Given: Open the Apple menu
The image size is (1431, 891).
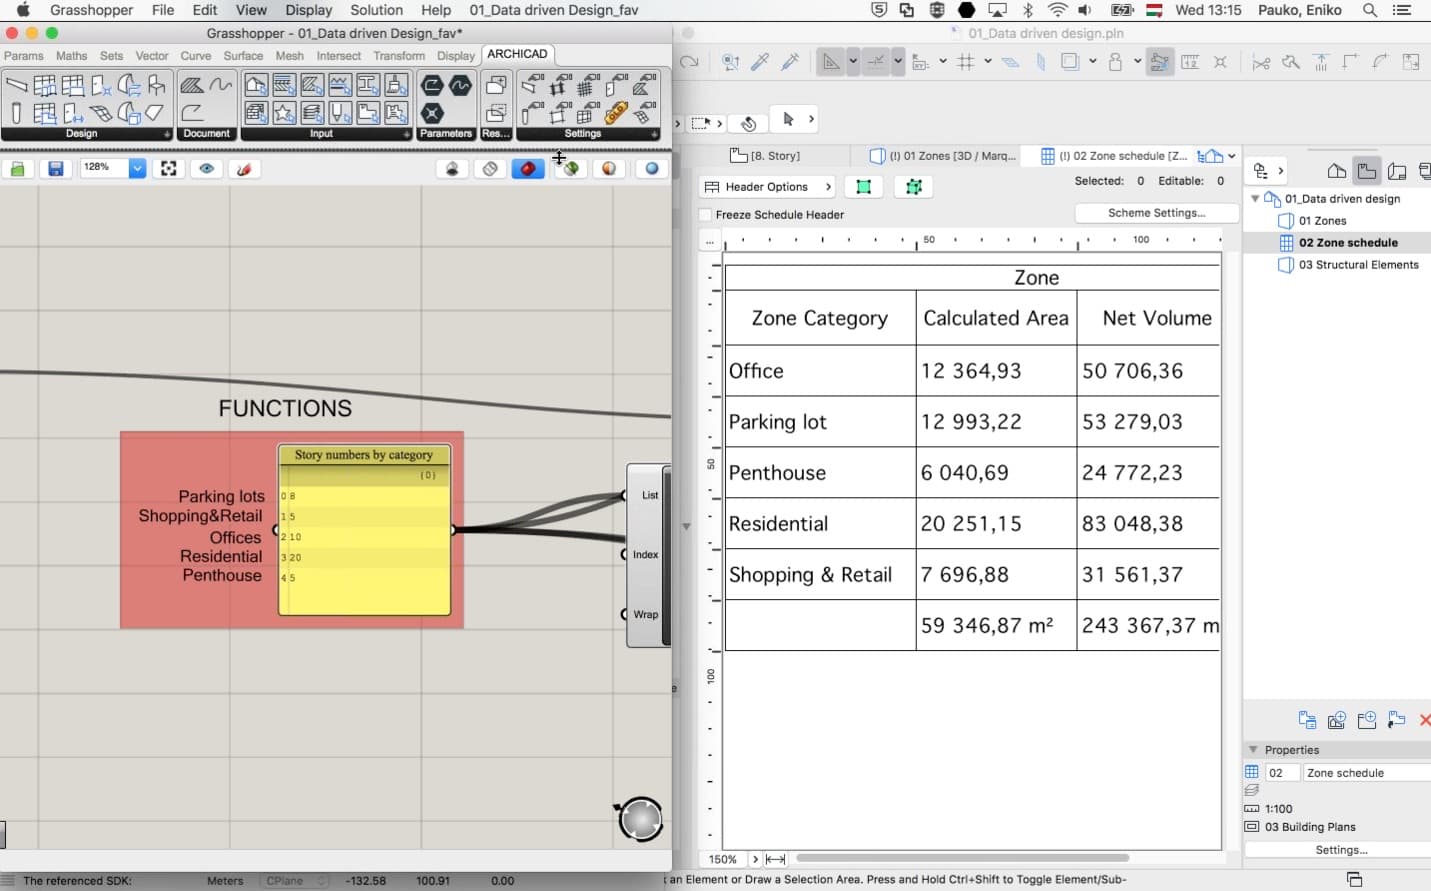Looking at the screenshot, I should click(23, 10).
